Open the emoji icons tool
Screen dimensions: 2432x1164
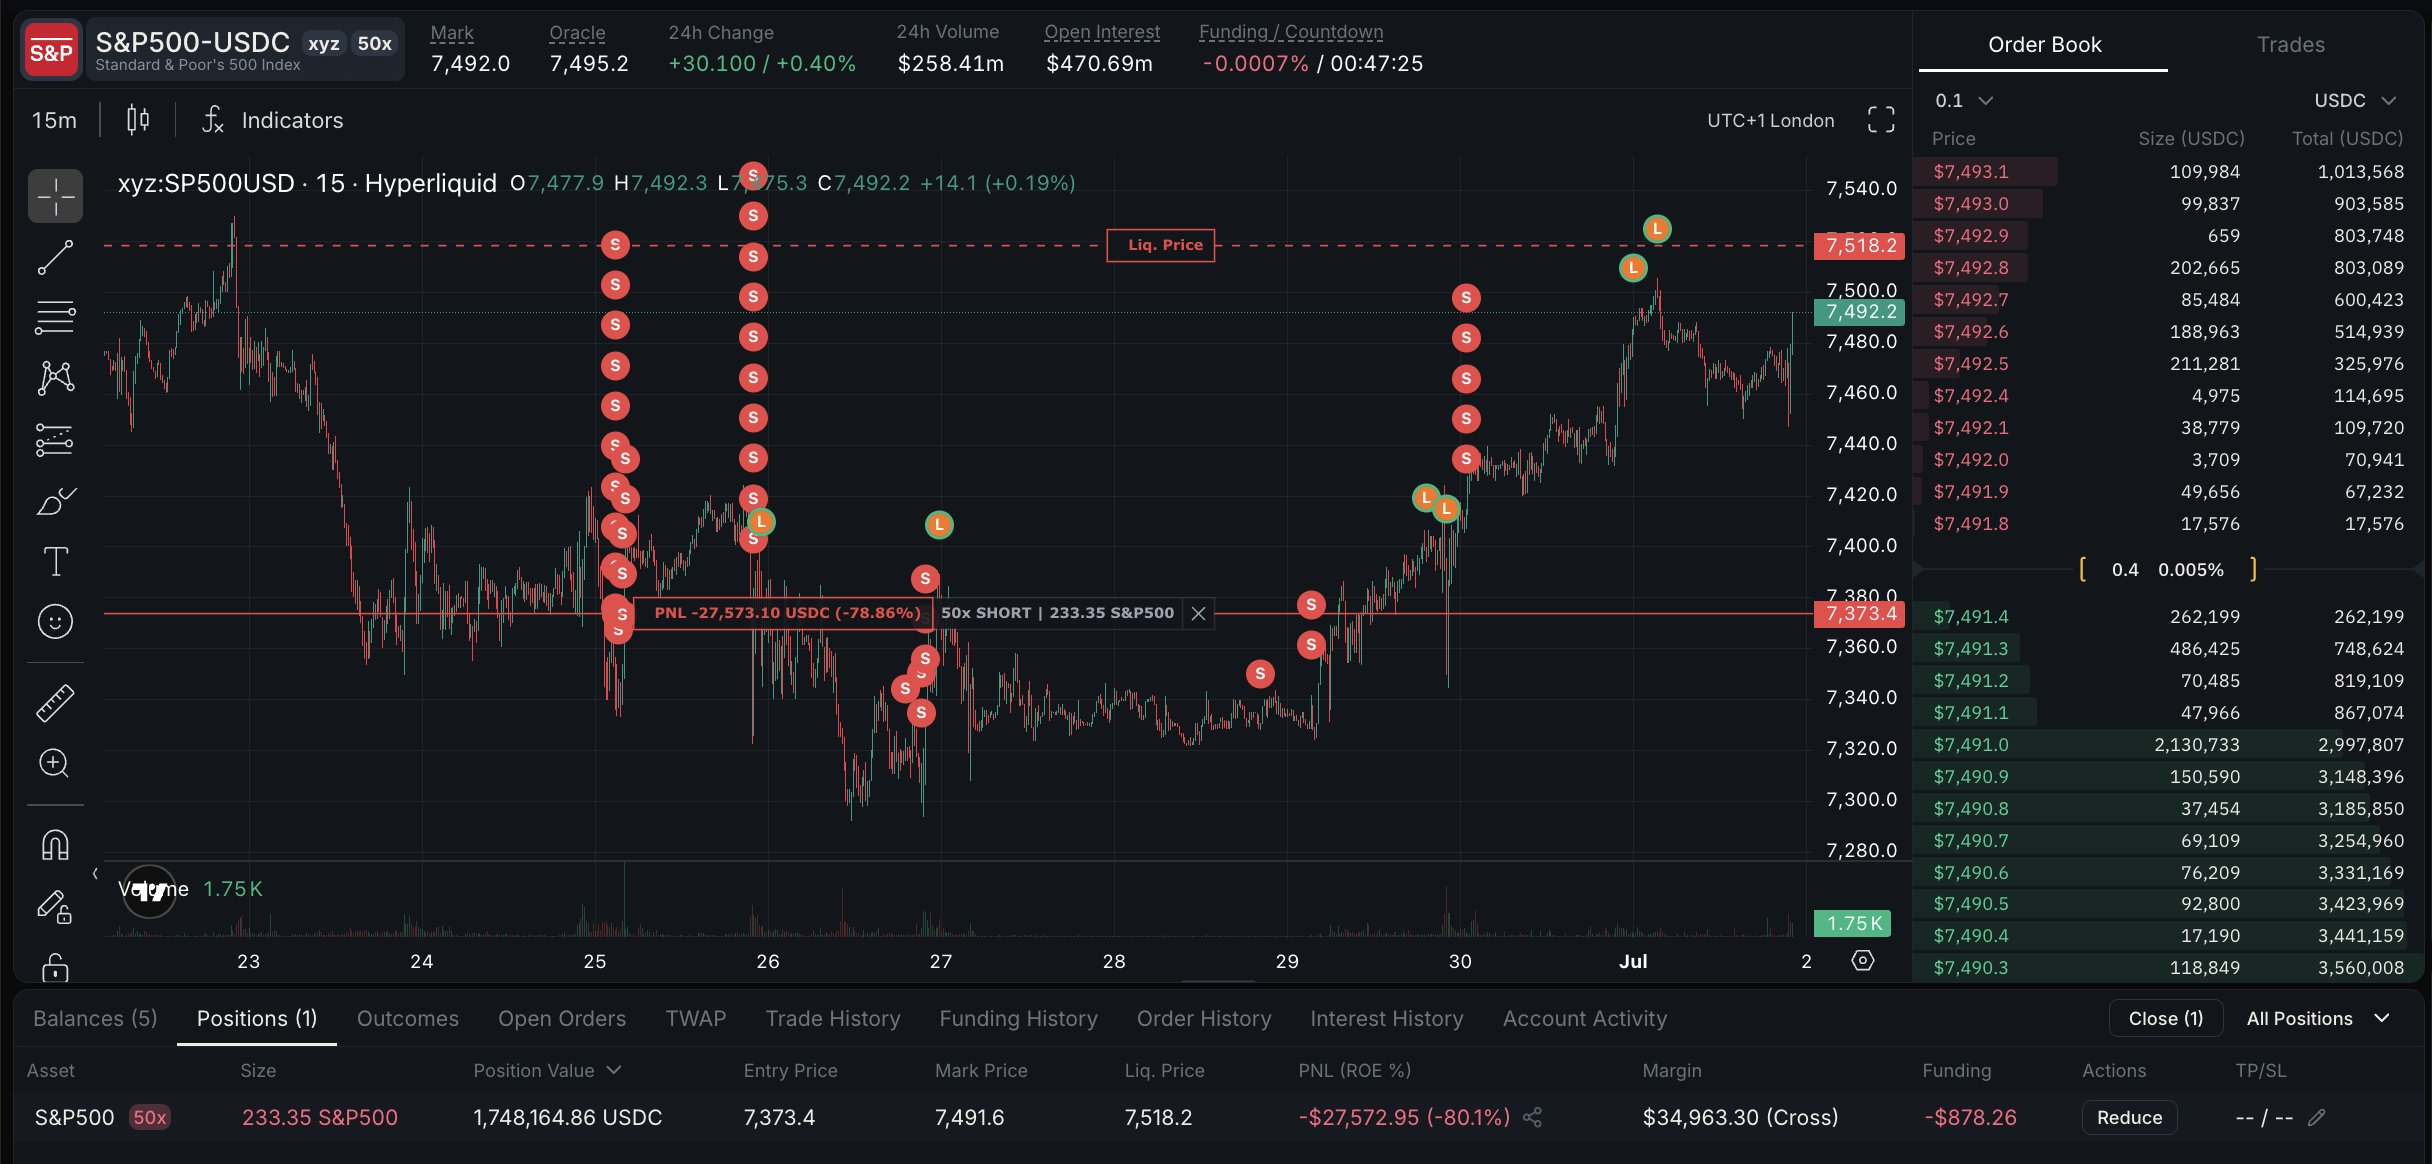point(55,622)
